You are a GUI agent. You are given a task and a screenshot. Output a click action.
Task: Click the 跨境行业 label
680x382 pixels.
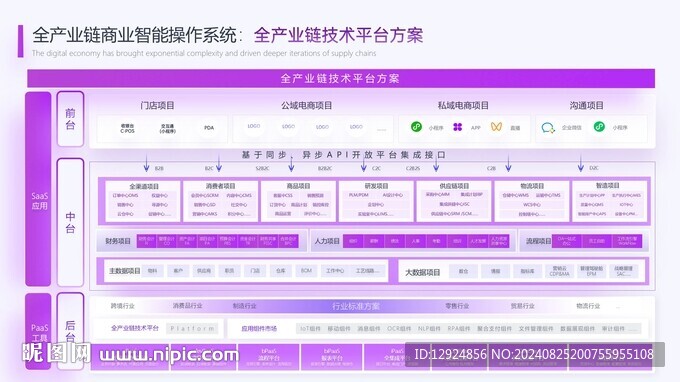(123, 306)
